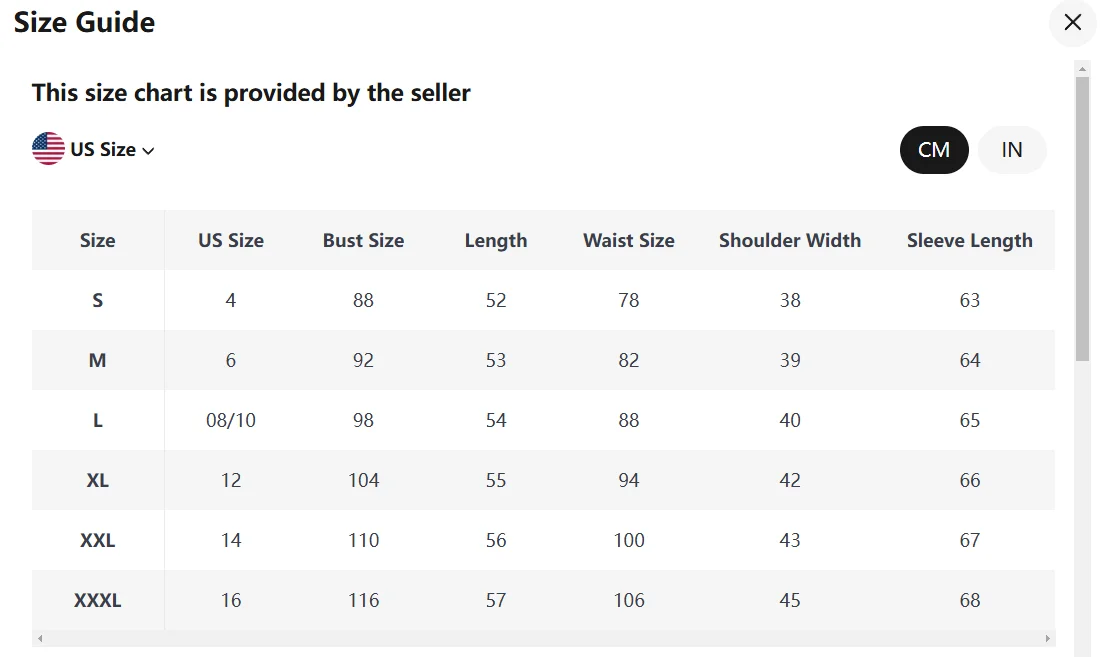
Task: Click the S size row label
Action: click(x=98, y=301)
